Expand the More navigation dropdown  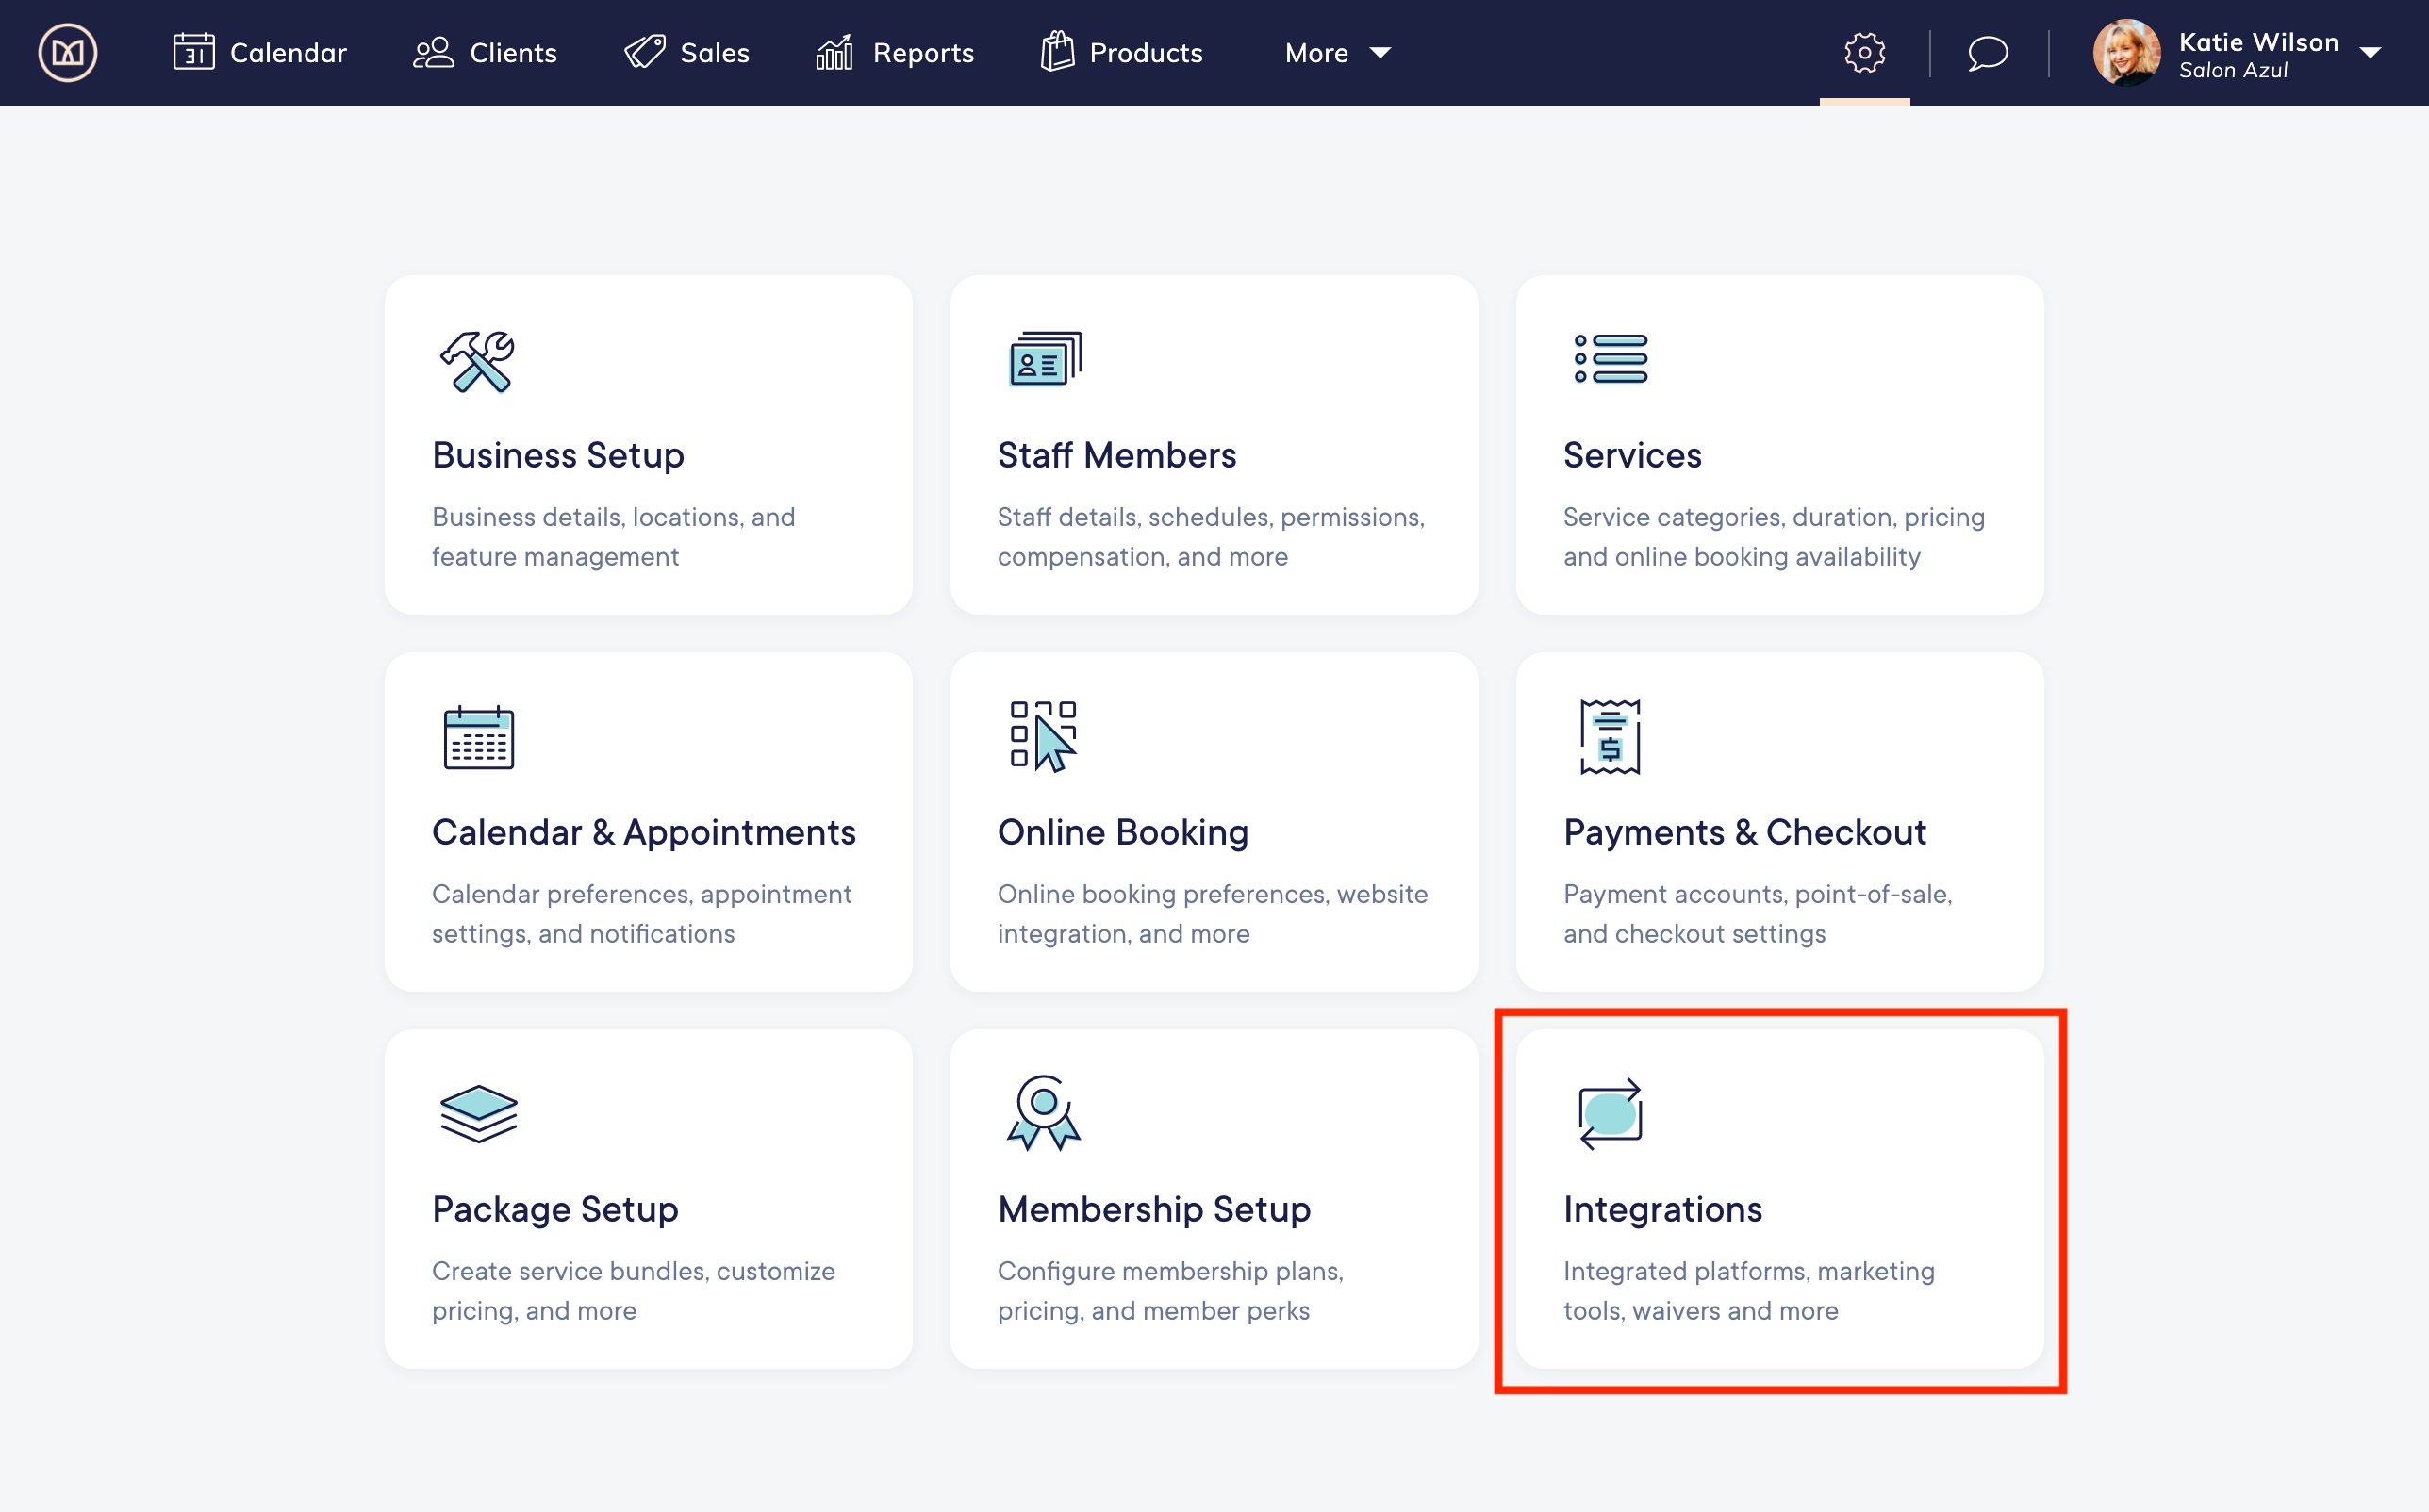tap(1338, 52)
